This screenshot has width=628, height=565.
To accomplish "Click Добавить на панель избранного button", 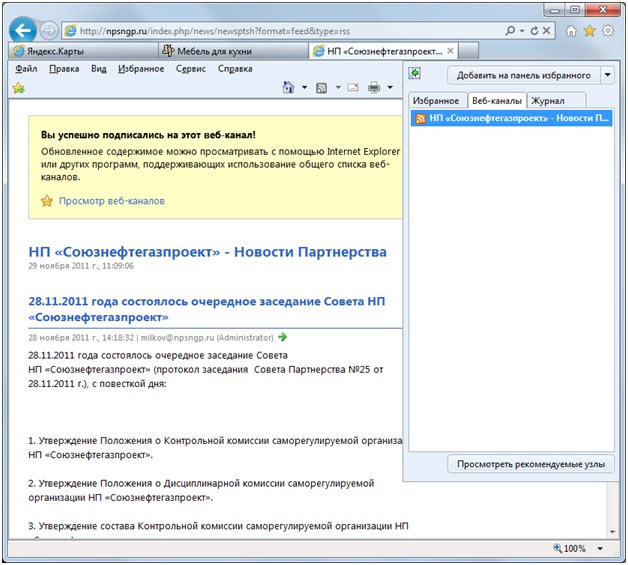I will coord(523,75).
